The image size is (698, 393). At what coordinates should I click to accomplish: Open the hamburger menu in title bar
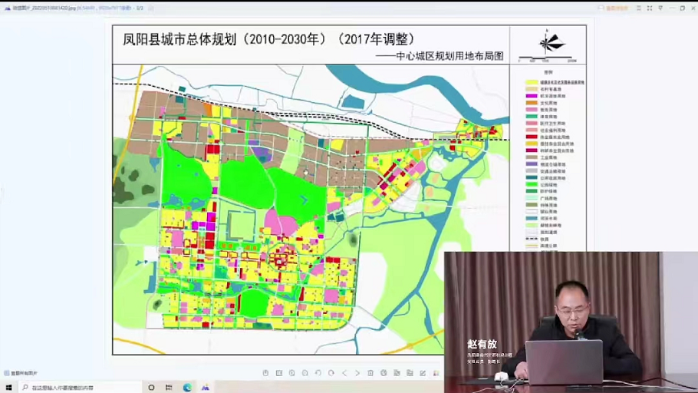pyautogui.click(x=639, y=8)
